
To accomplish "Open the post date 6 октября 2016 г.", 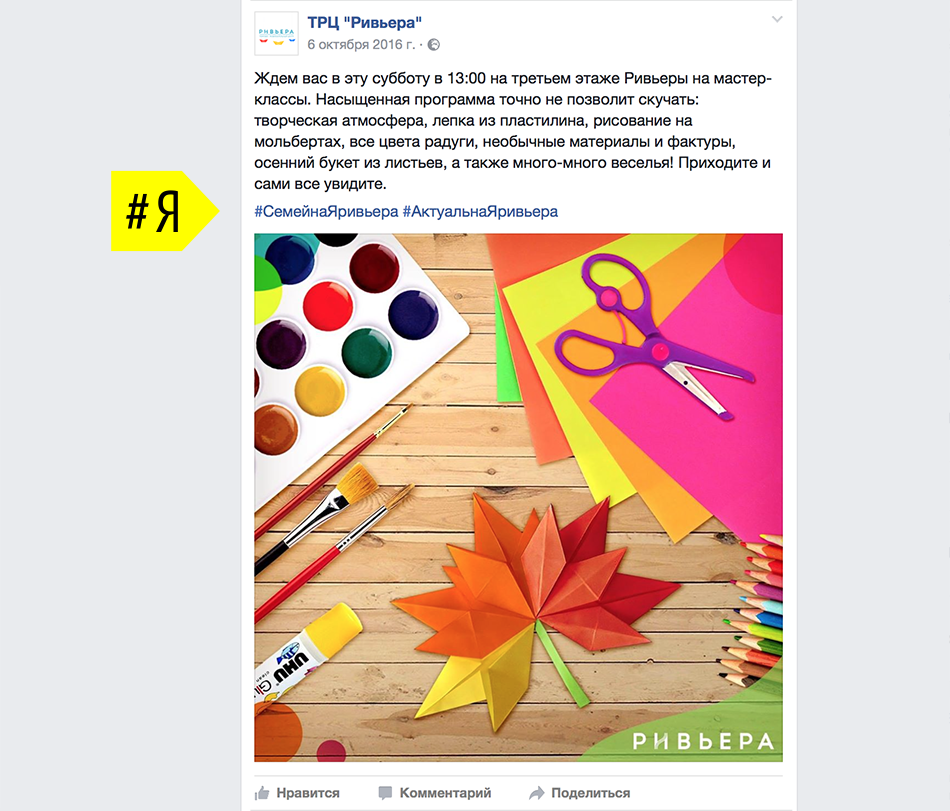I will [361, 45].
